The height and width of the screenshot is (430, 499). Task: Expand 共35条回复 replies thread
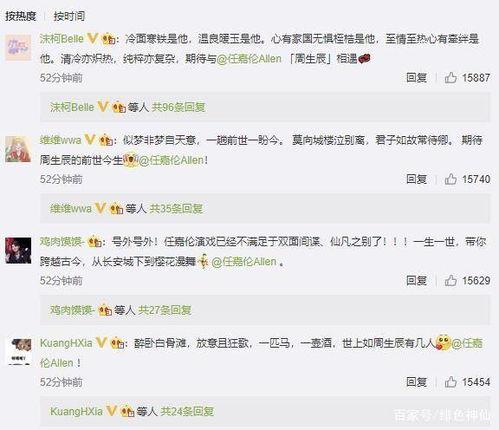176,209
